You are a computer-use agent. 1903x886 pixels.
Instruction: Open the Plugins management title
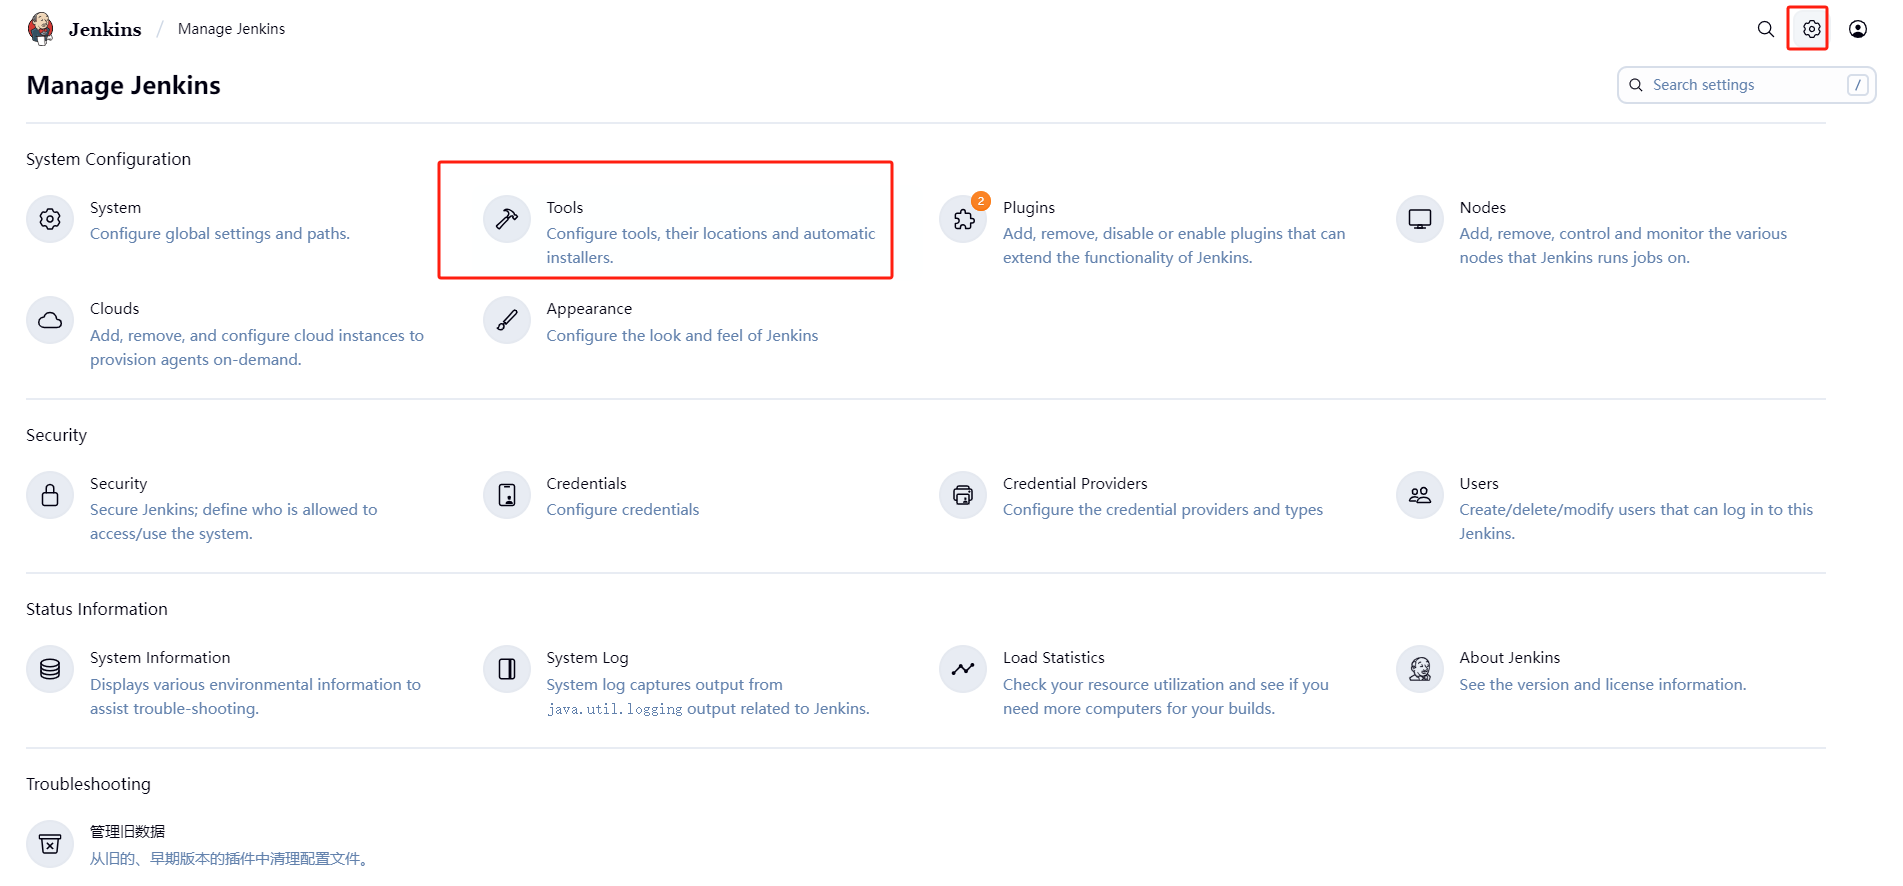click(x=1029, y=207)
